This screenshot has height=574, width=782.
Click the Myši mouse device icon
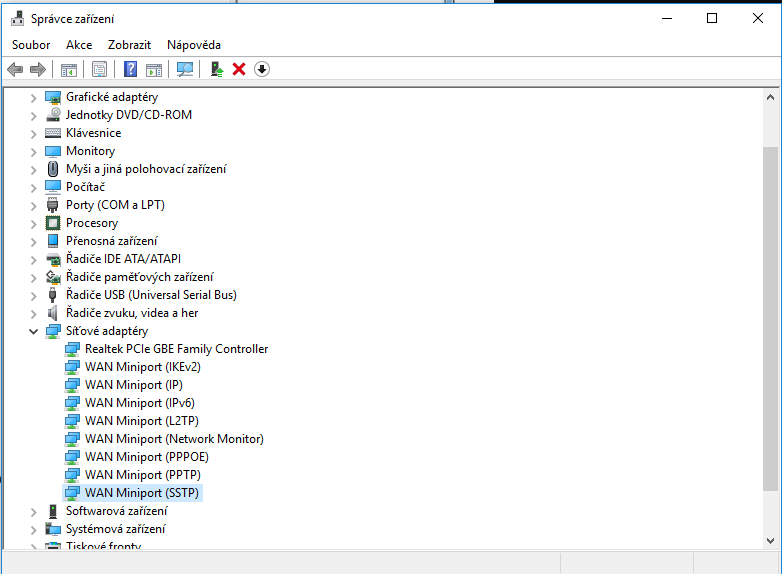pyautogui.click(x=53, y=169)
